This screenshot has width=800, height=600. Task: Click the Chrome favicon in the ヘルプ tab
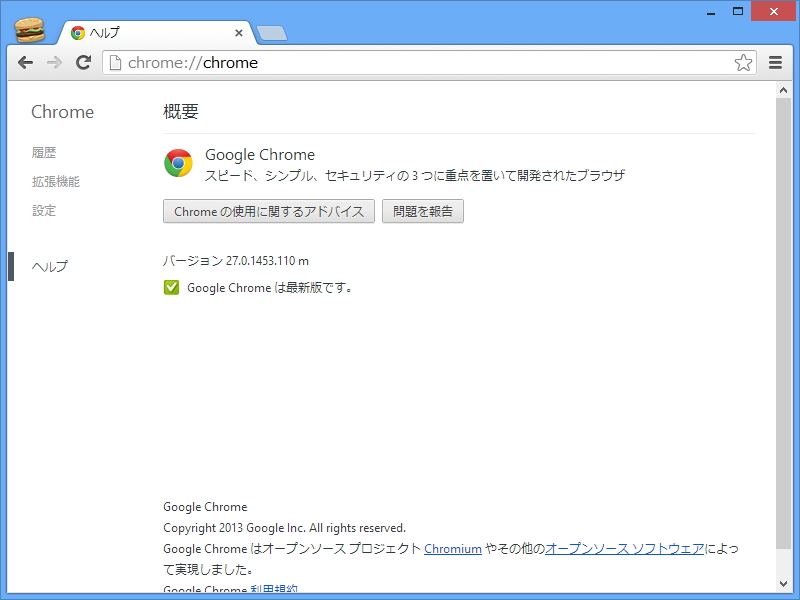[x=77, y=32]
